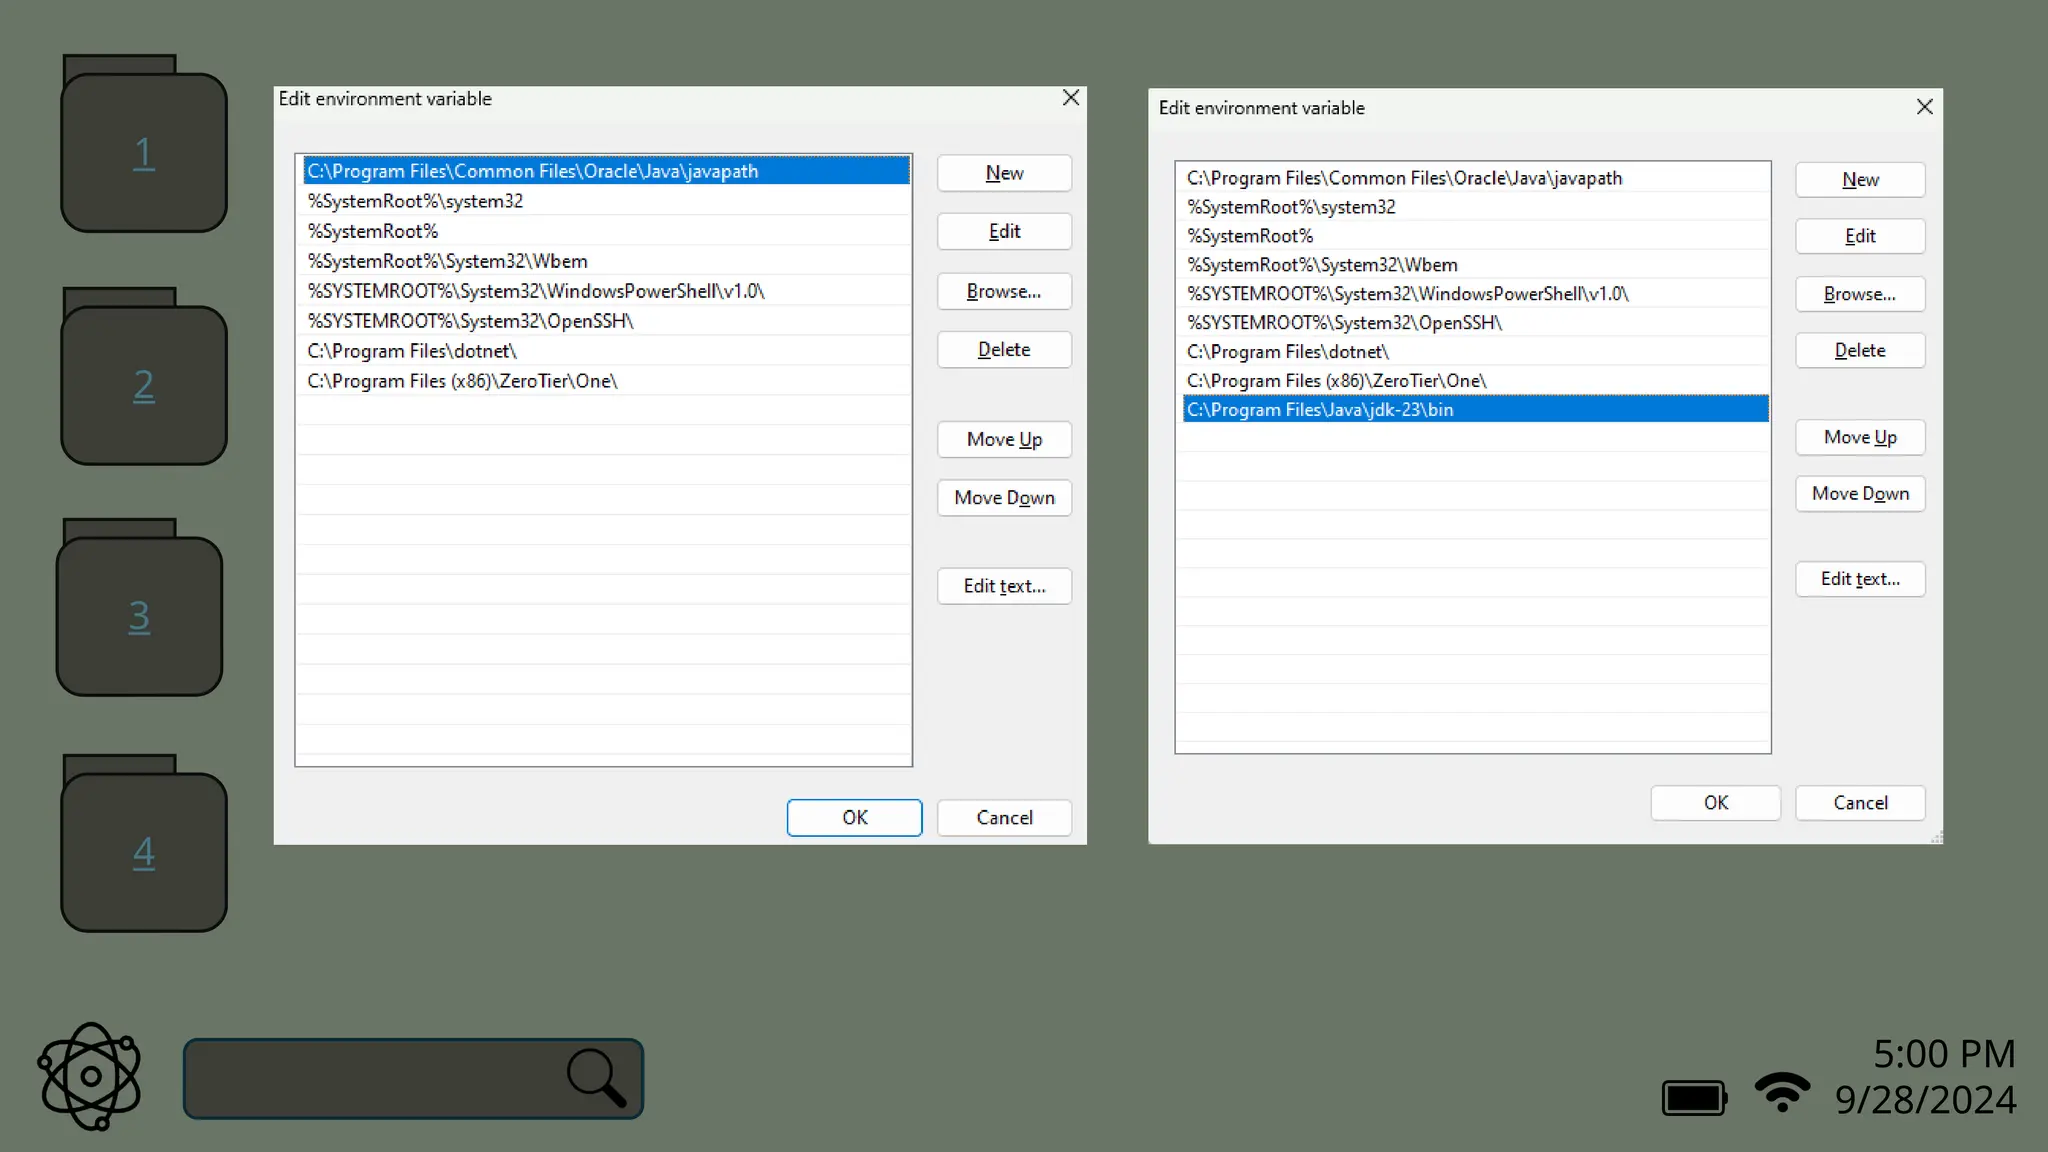Open desktop folder numbered 4
Viewport: 2048px width, 1152px height.
[x=144, y=850]
